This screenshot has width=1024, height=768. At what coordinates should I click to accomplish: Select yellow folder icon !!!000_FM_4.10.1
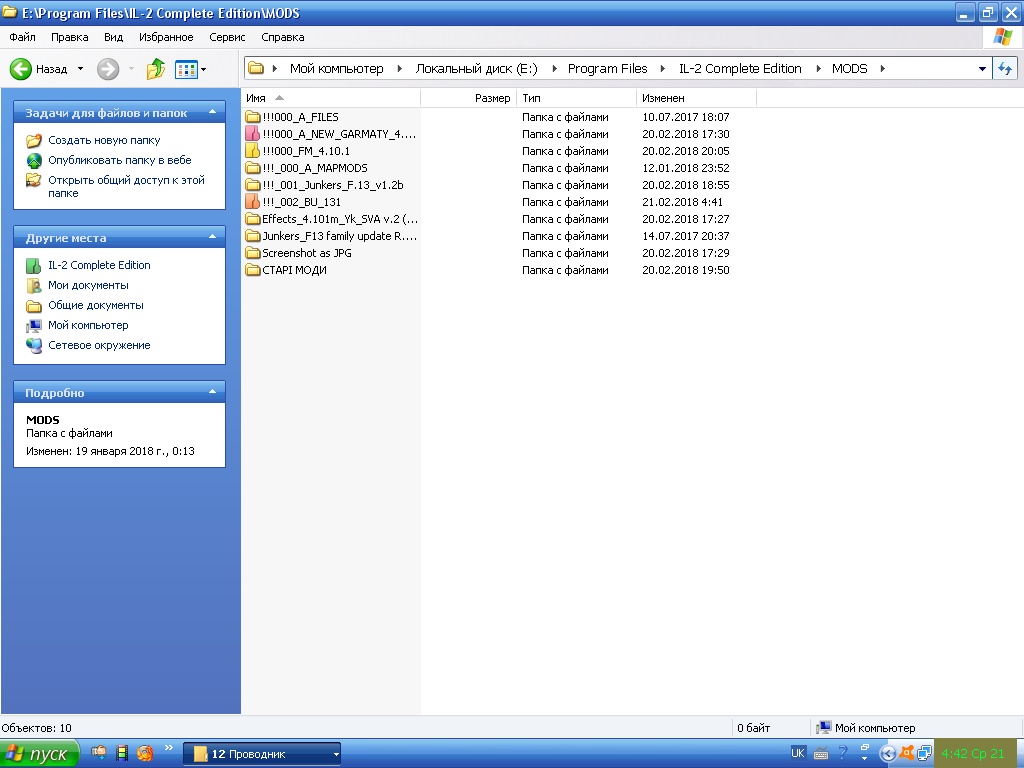pos(253,151)
